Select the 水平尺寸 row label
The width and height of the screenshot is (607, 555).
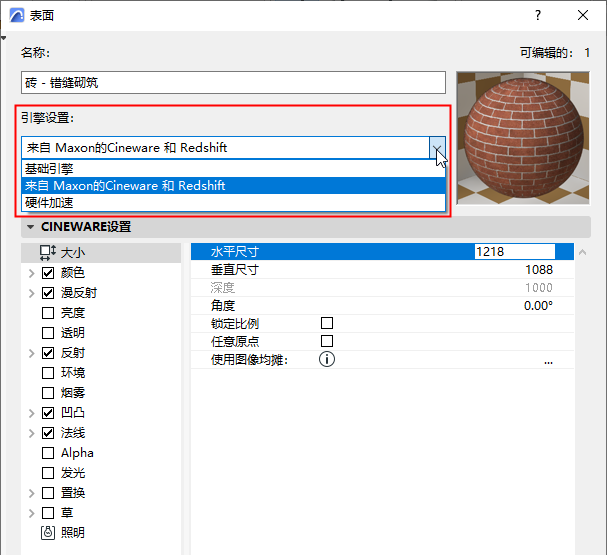[235, 252]
